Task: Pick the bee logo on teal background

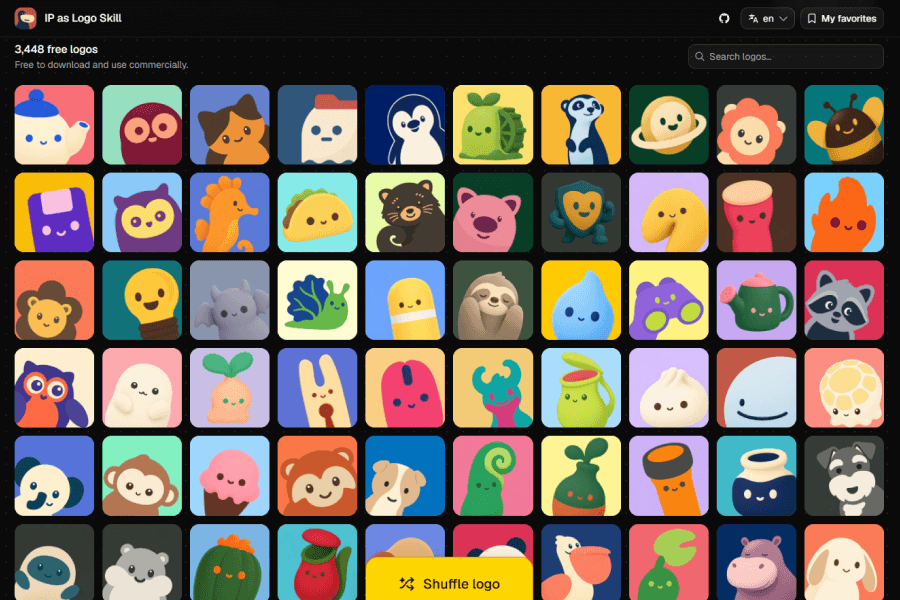Action: pyautogui.click(x=844, y=125)
